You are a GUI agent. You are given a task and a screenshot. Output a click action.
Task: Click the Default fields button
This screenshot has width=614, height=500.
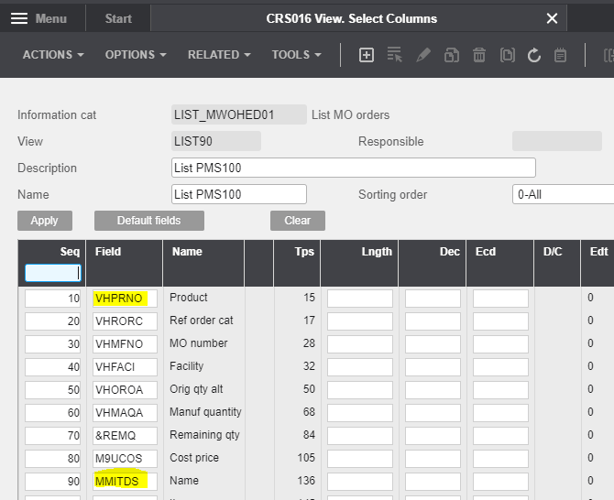click(x=149, y=220)
